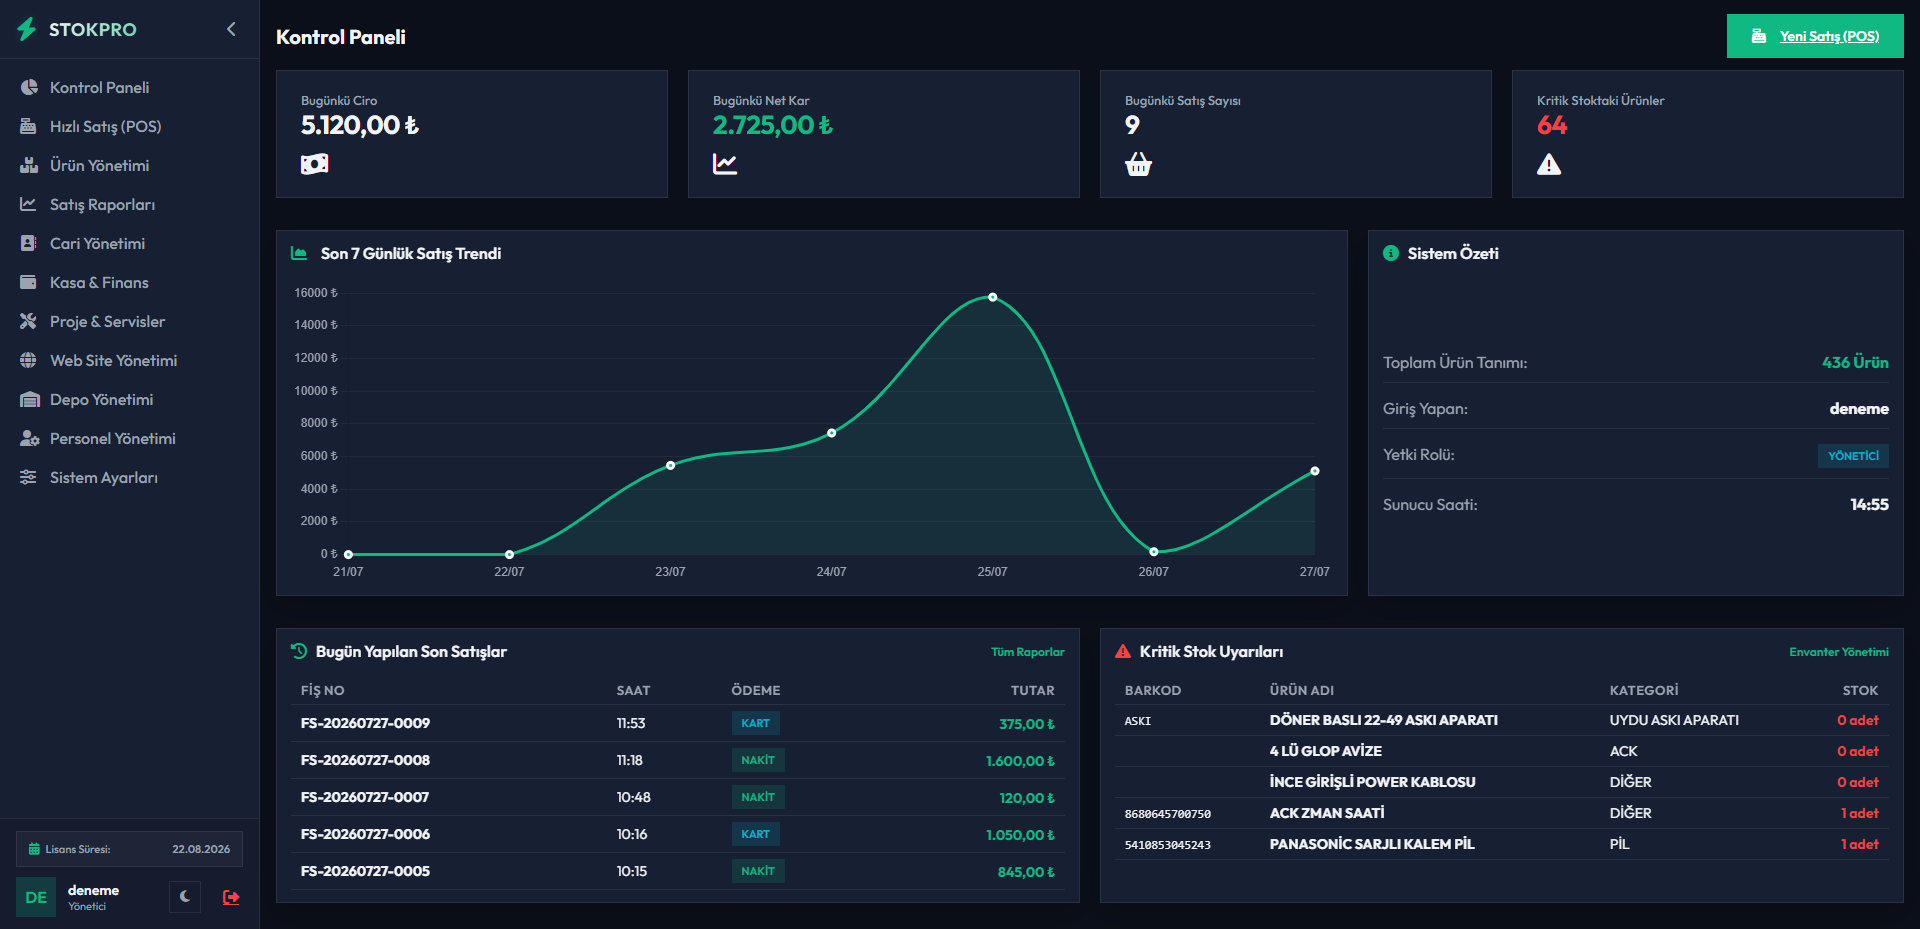Click the Proje & Servisler tools icon
Image resolution: width=1920 pixels, height=929 pixels.
point(28,321)
